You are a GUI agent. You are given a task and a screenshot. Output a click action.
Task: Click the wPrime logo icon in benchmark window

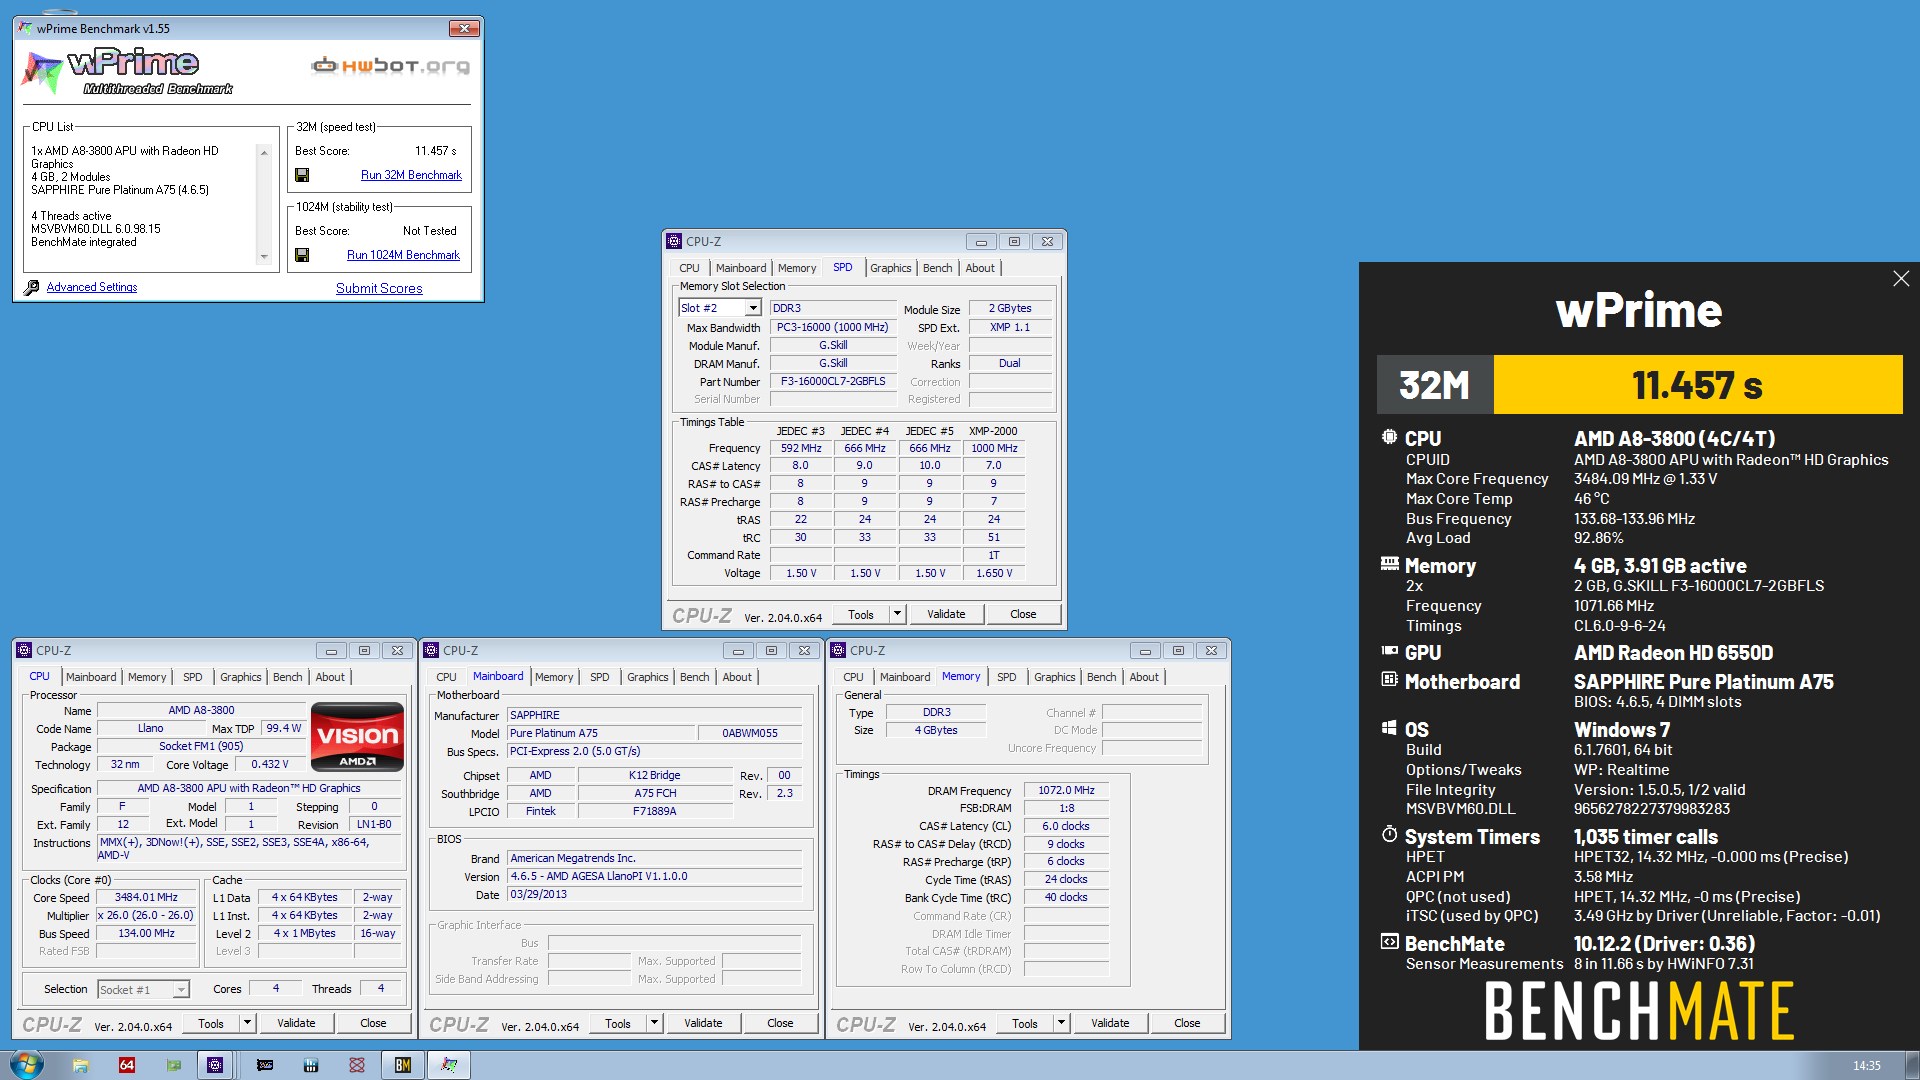tap(42, 71)
